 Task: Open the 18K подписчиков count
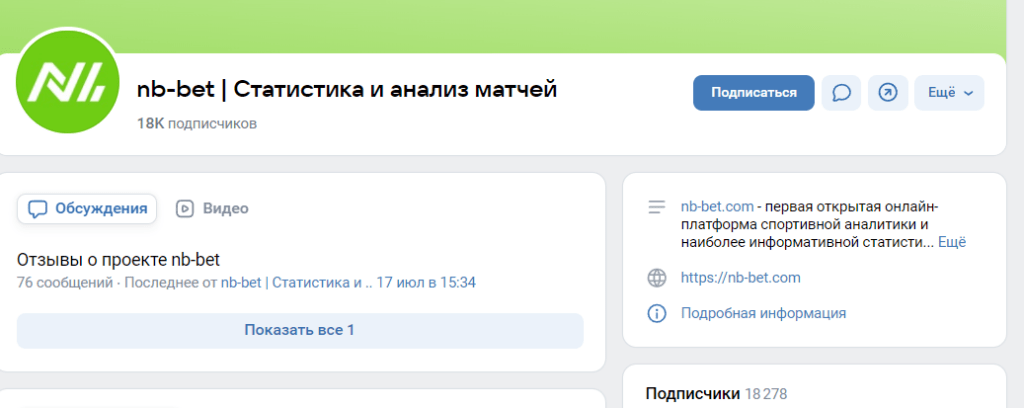coord(197,123)
